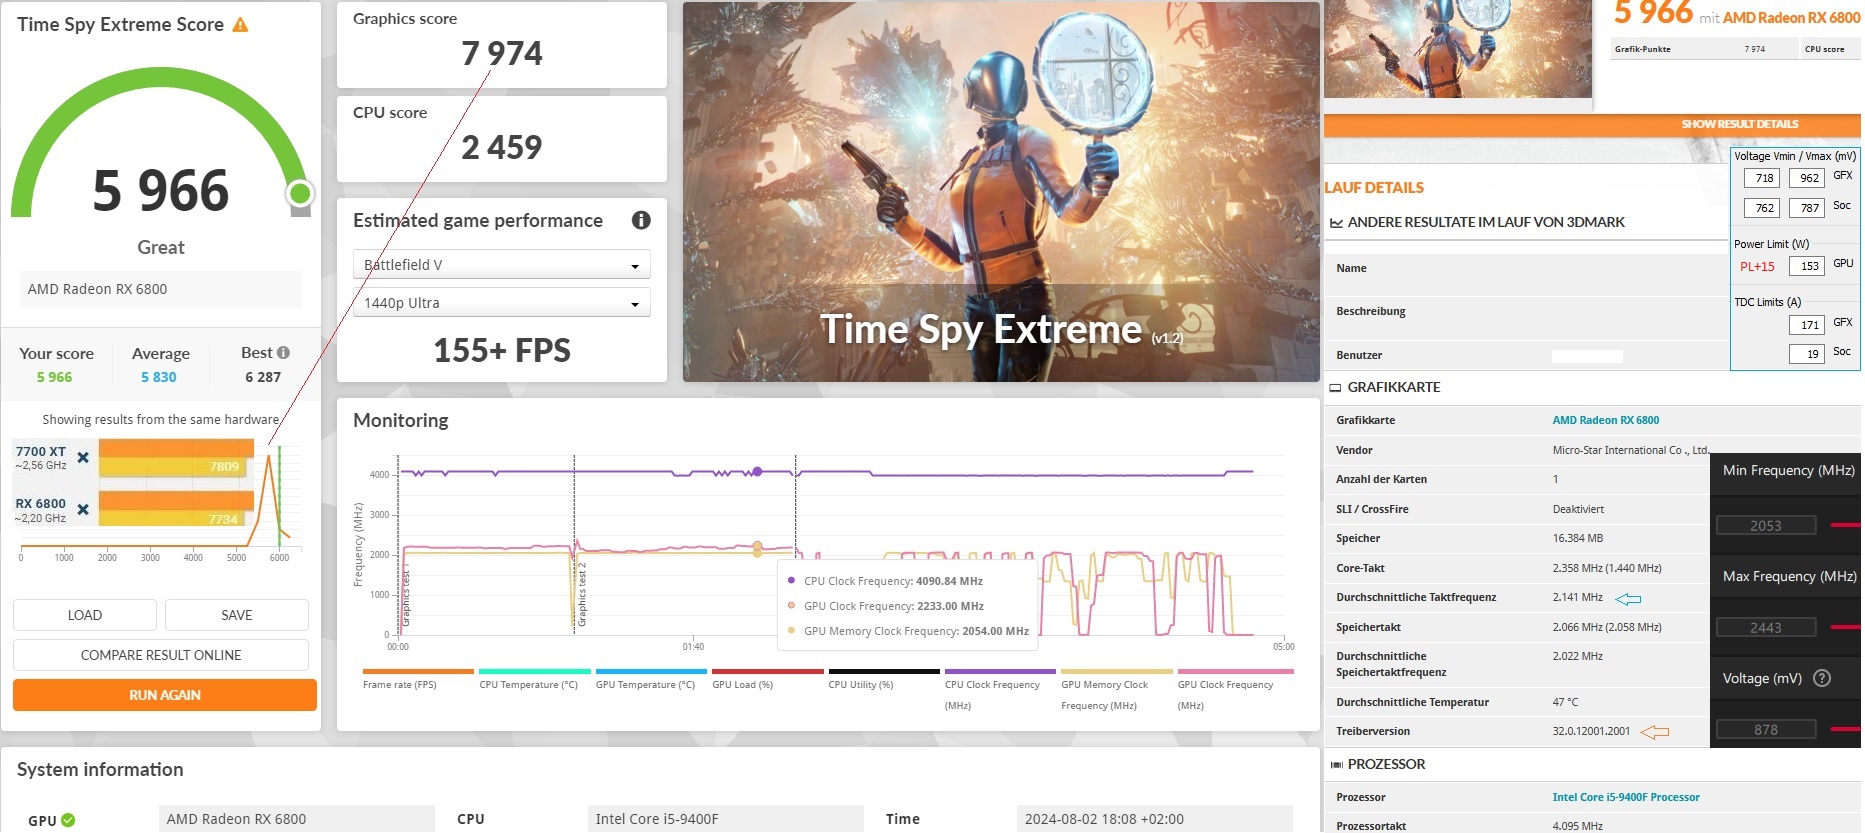
Task: Click the Soc Vmin field showing 762
Action: pyautogui.click(x=1762, y=208)
